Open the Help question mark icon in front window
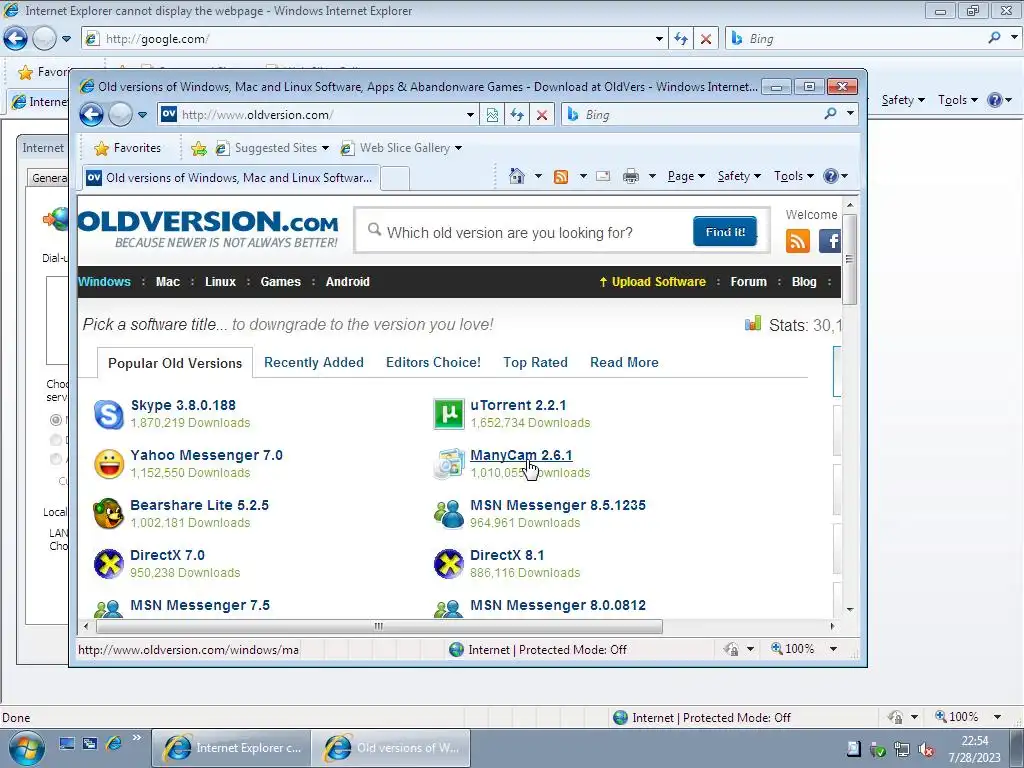Screen dimensions: 1024x768 coord(830,176)
